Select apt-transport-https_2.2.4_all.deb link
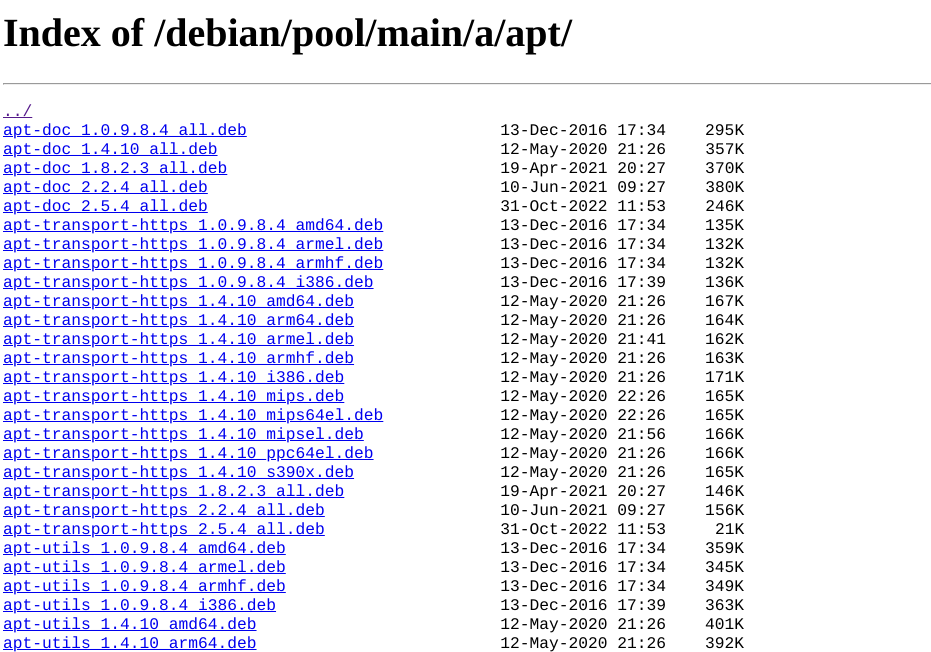Screen dimensions: 931x652 (164, 510)
